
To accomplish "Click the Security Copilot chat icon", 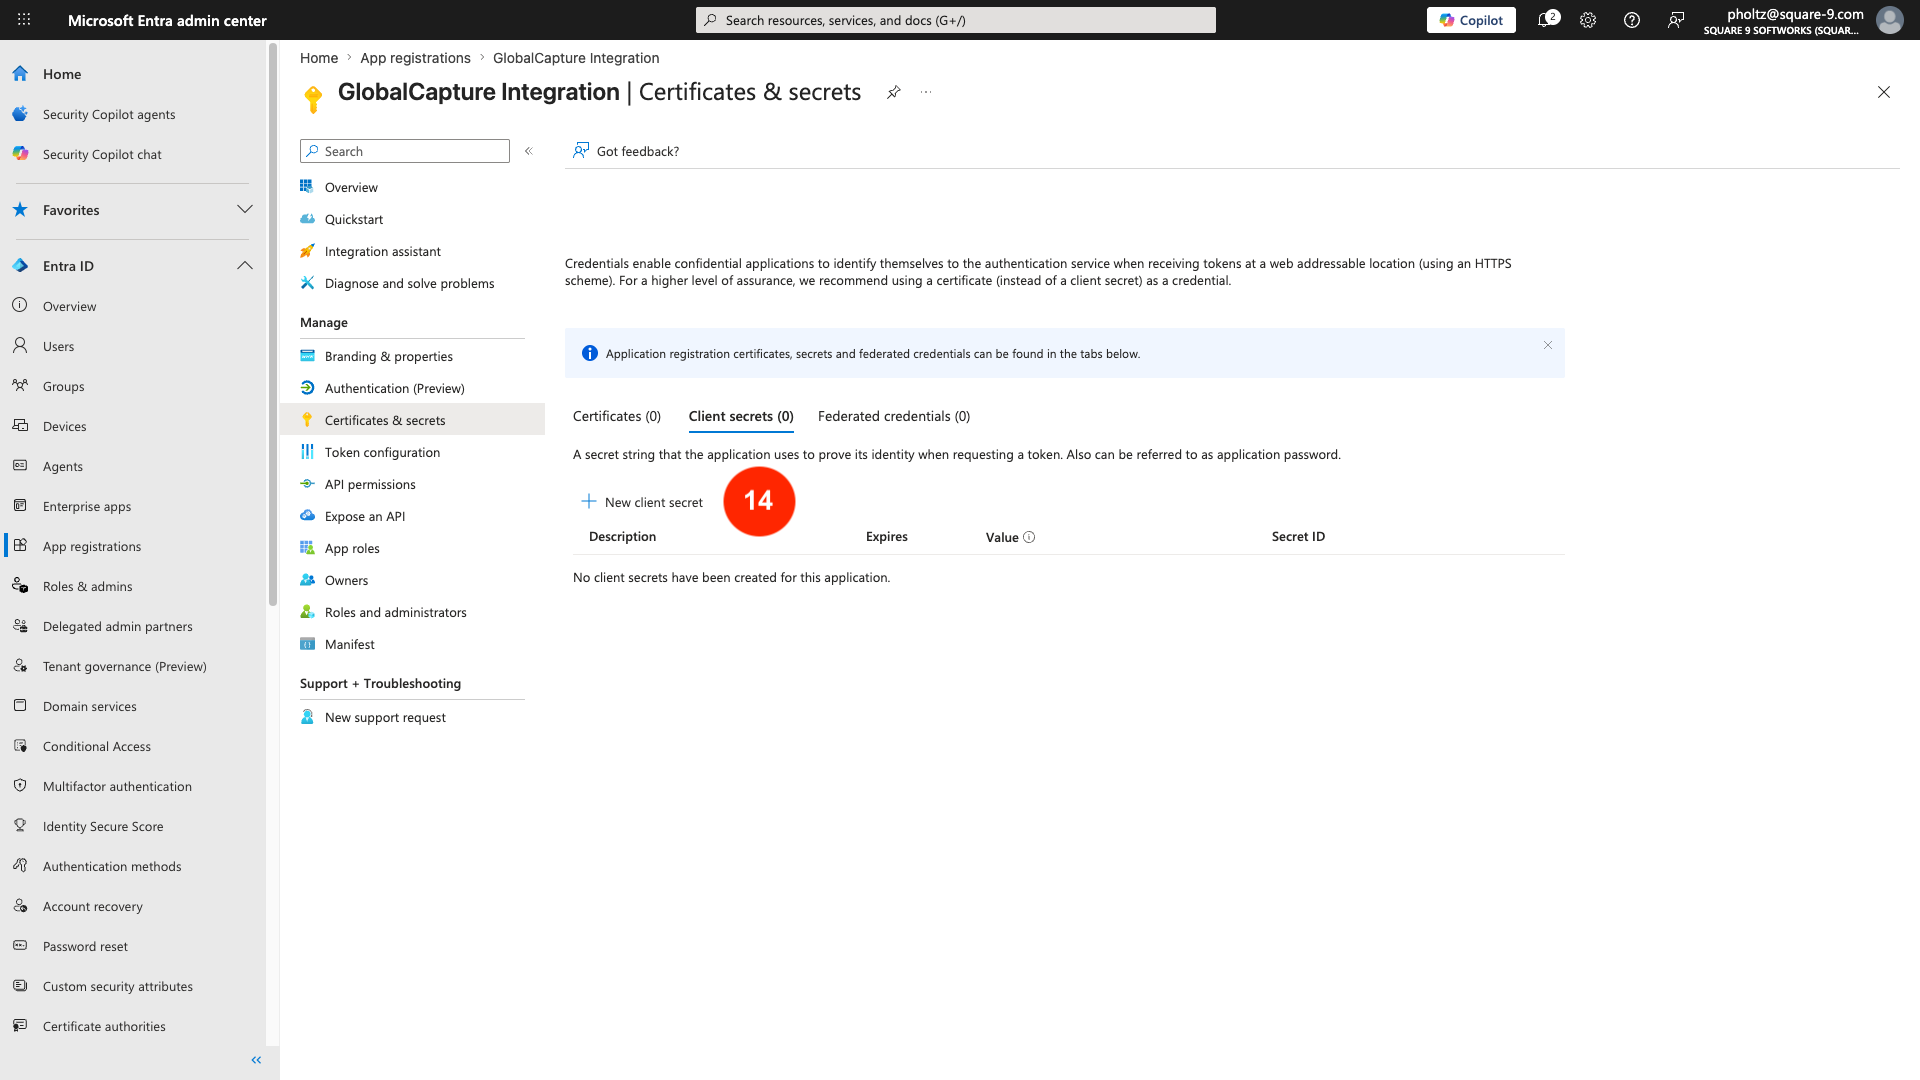I will (20, 154).
